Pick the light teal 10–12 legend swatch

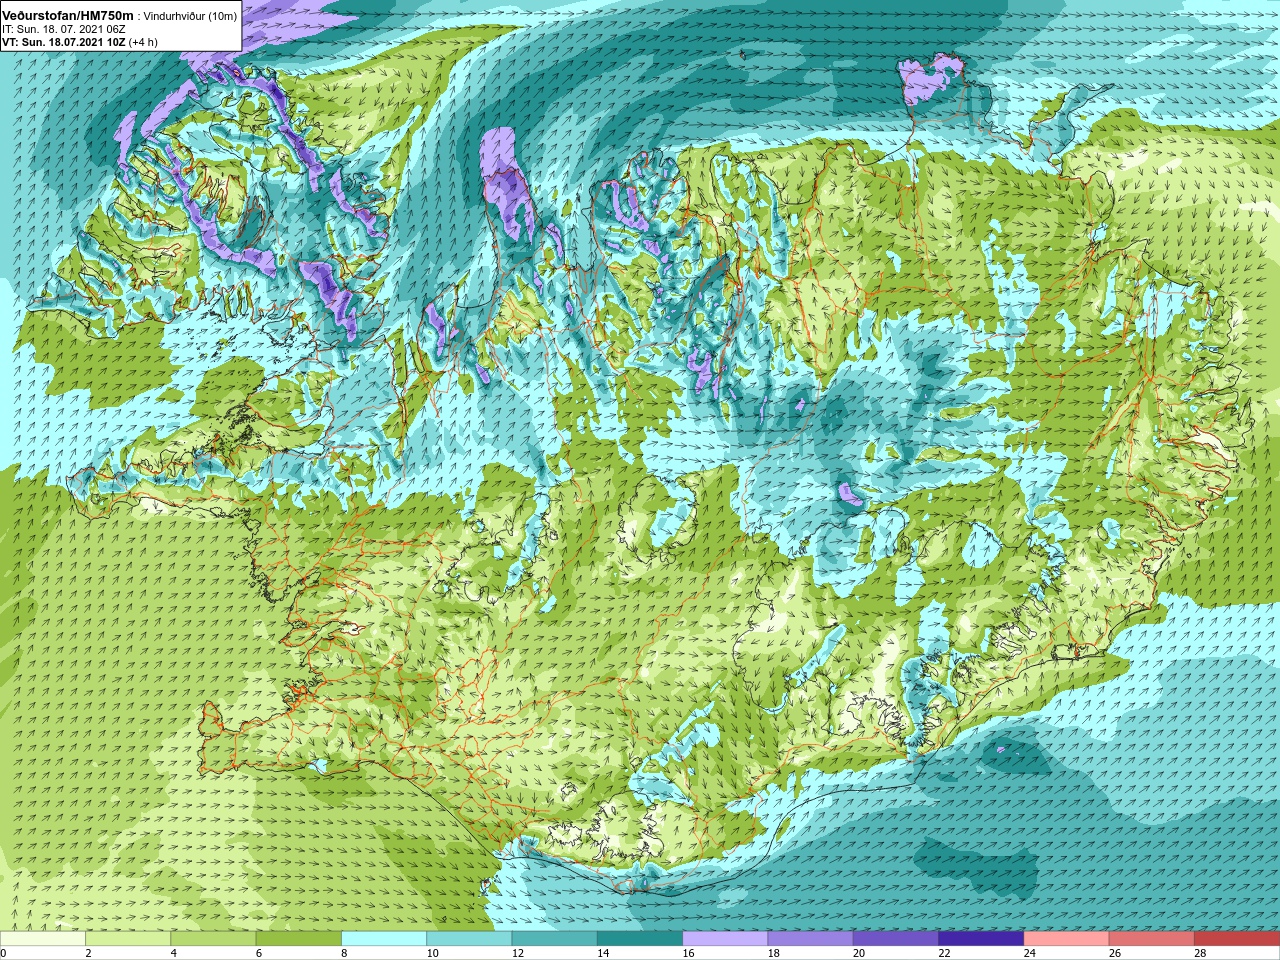(469, 939)
